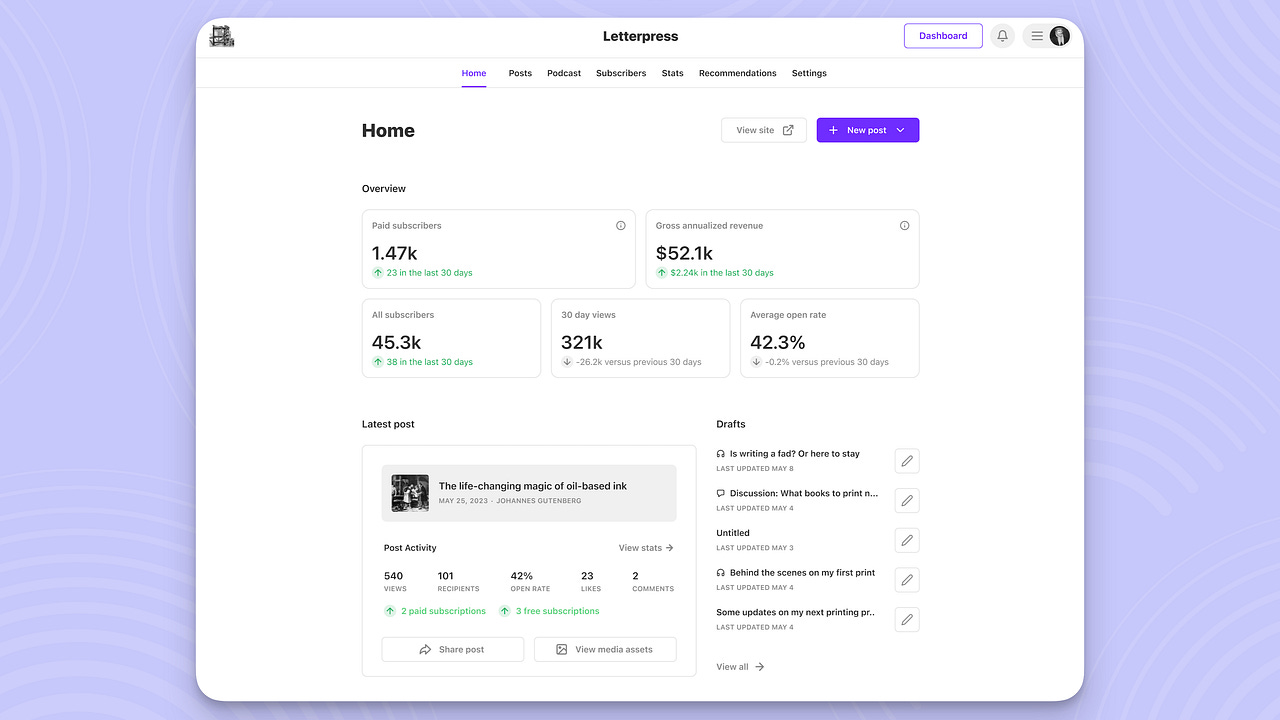Image resolution: width=1280 pixels, height=720 pixels.
Task: Edit draft 'Is writing a fad?' pencil
Action: [x=907, y=461]
